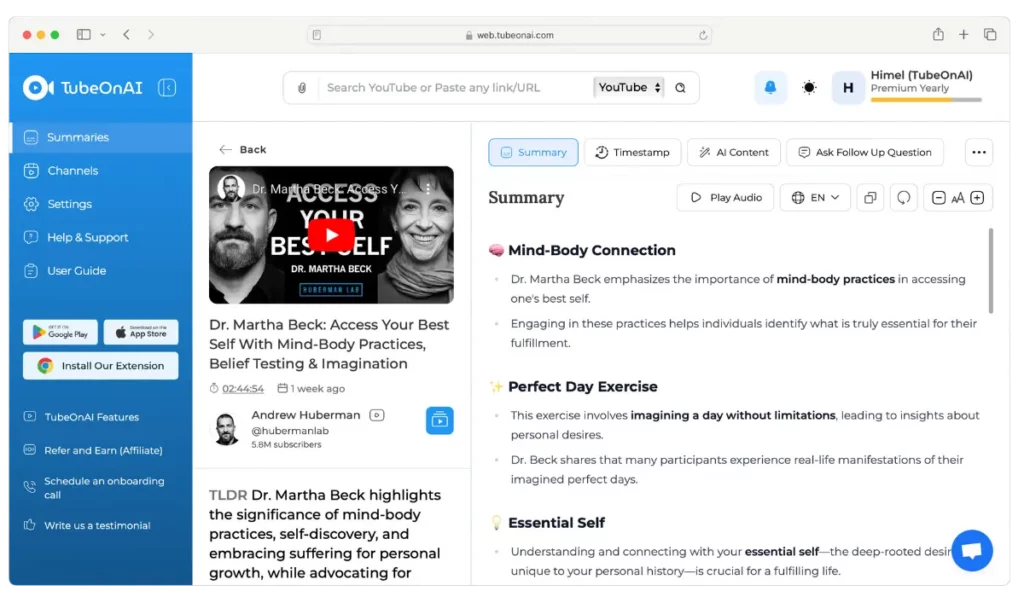Click the Google Play badge

(x=60, y=332)
